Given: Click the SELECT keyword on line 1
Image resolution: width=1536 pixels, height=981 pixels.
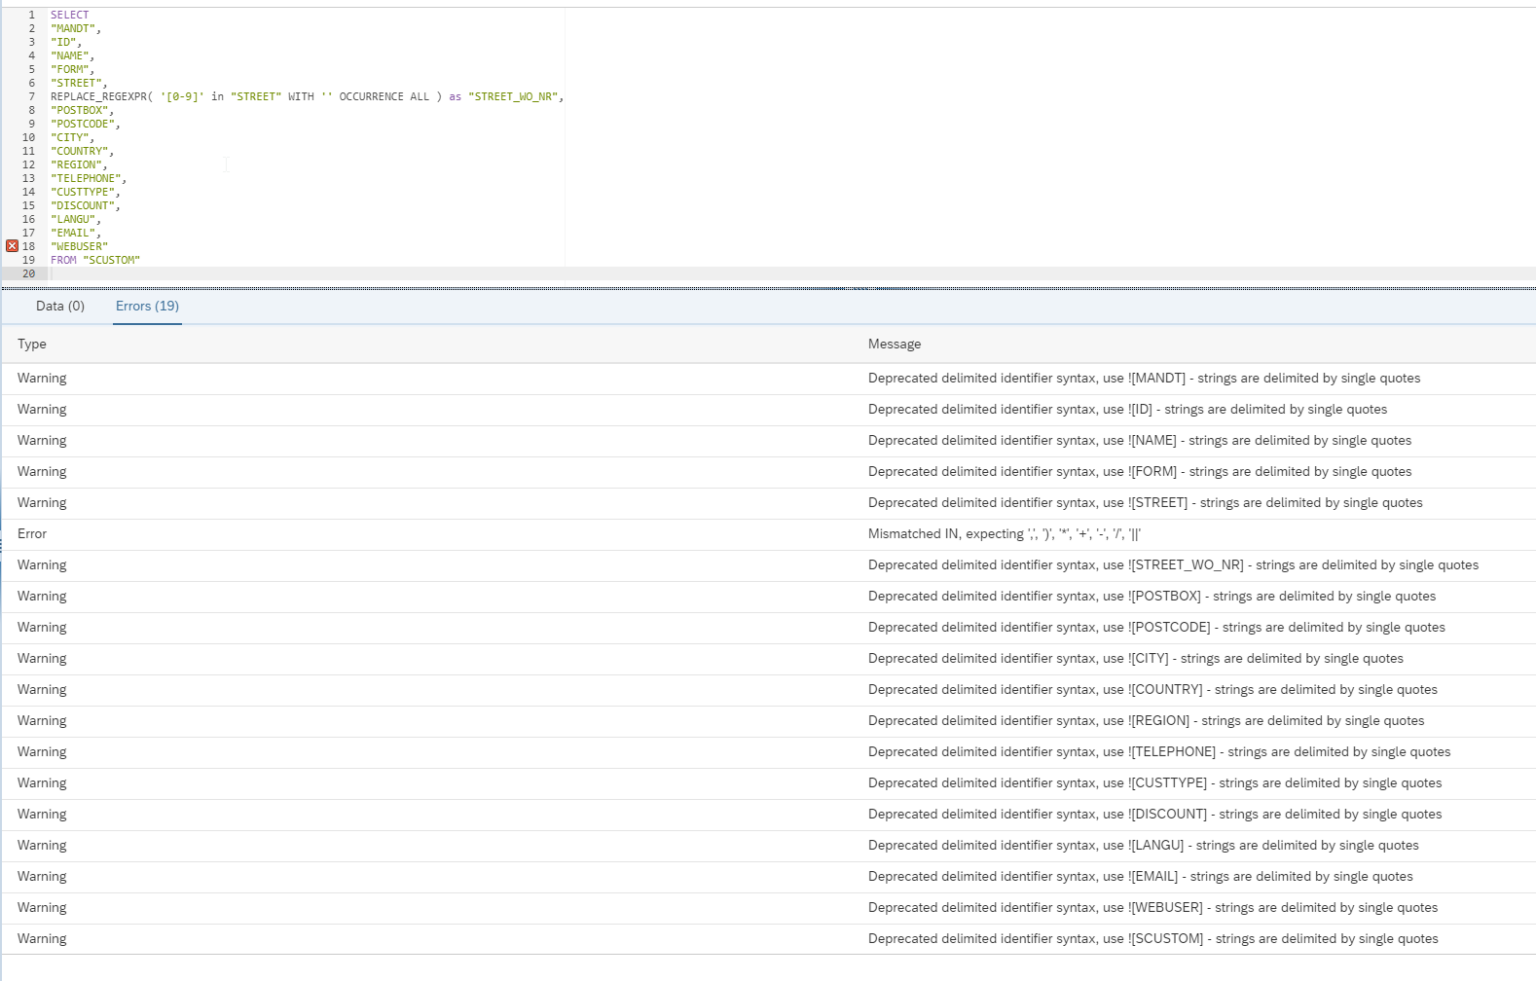Looking at the screenshot, I should pos(70,14).
